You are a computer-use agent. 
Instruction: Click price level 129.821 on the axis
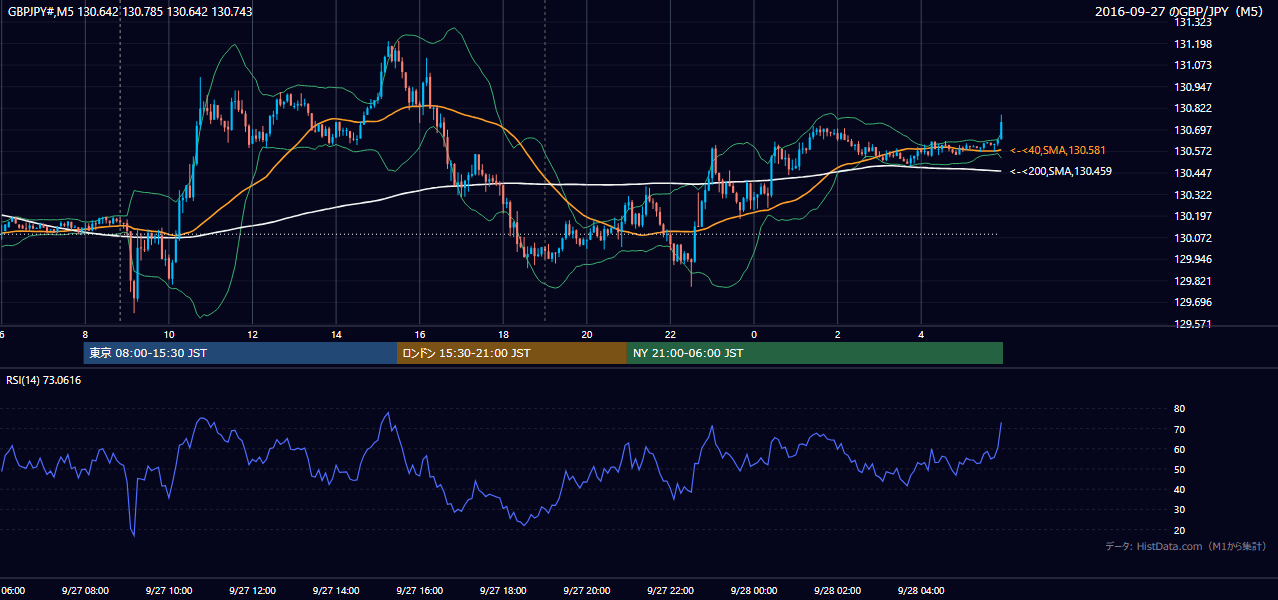1194,281
